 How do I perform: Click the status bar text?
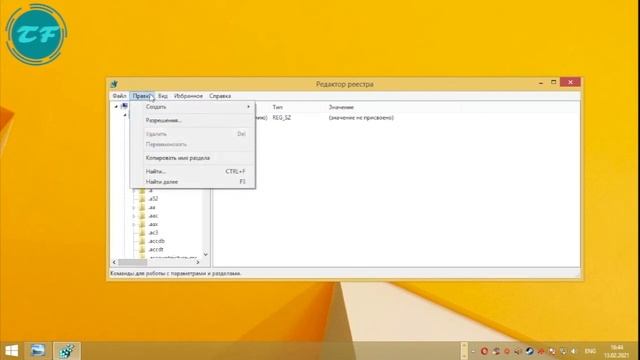click(x=176, y=273)
